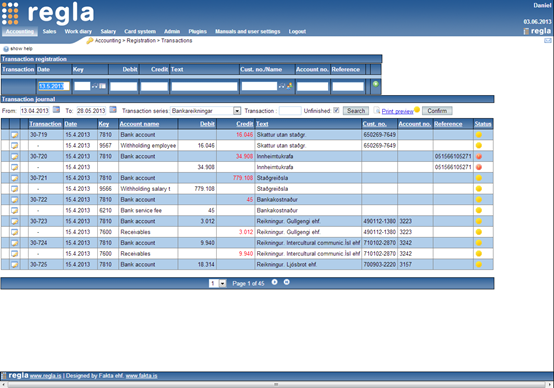This screenshot has height=388, width=554.
Task: Click the Confirm button
Action: pos(437,111)
